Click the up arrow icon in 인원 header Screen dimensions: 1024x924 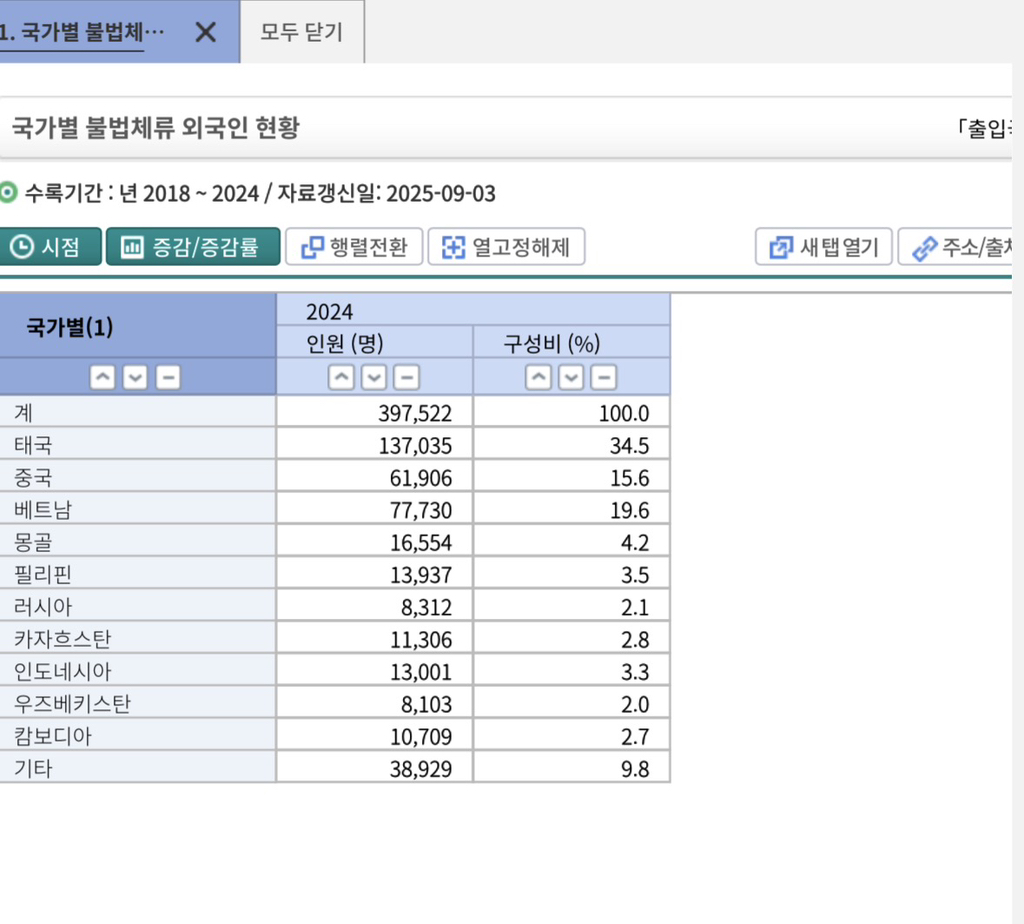[x=340, y=377]
